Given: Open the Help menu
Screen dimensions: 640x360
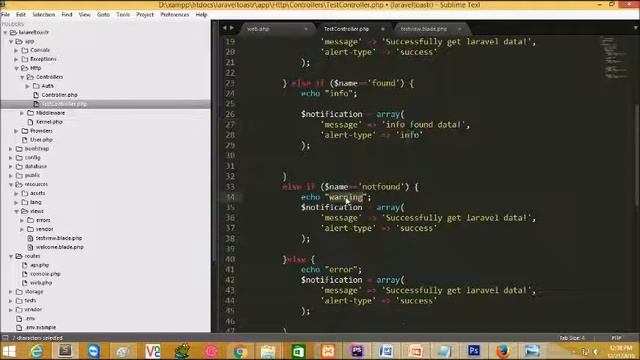Looking at the screenshot, I should point(201,14).
